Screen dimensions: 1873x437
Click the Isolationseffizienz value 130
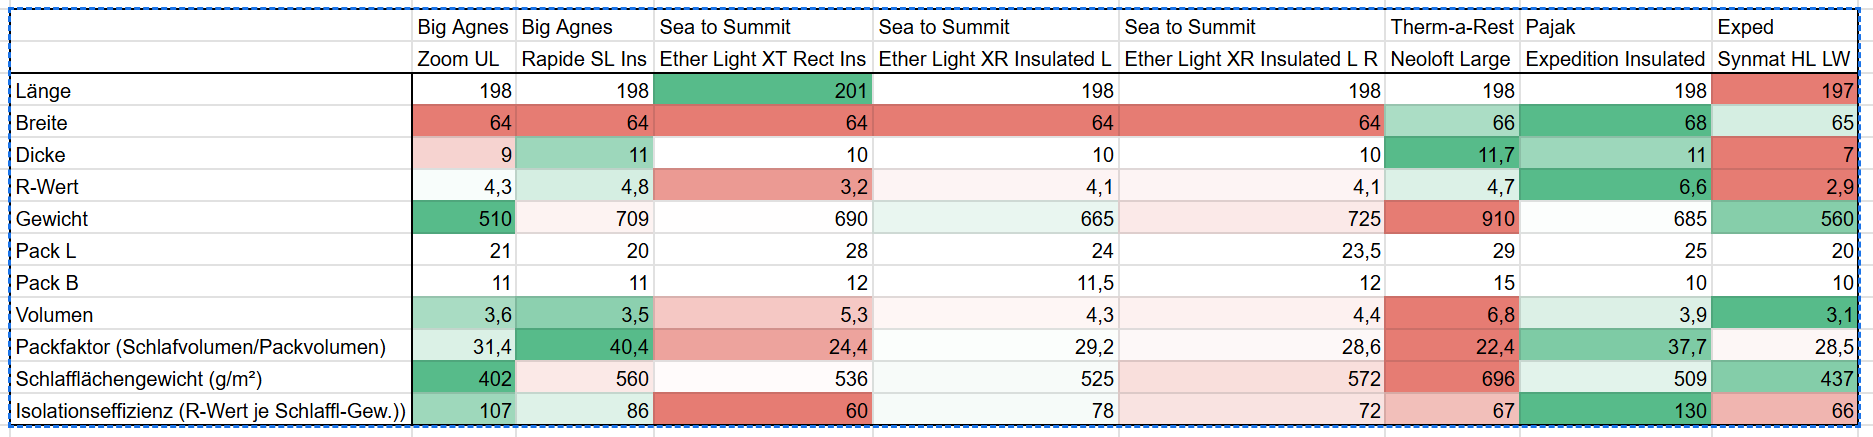point(1615,410)
